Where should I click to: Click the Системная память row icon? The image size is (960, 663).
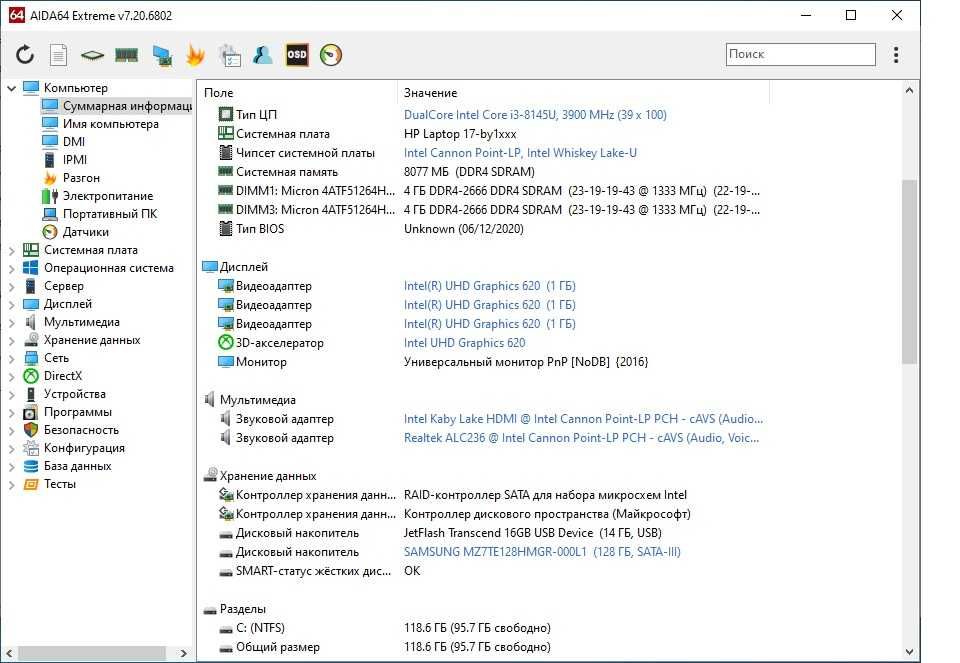pos(225,171)
